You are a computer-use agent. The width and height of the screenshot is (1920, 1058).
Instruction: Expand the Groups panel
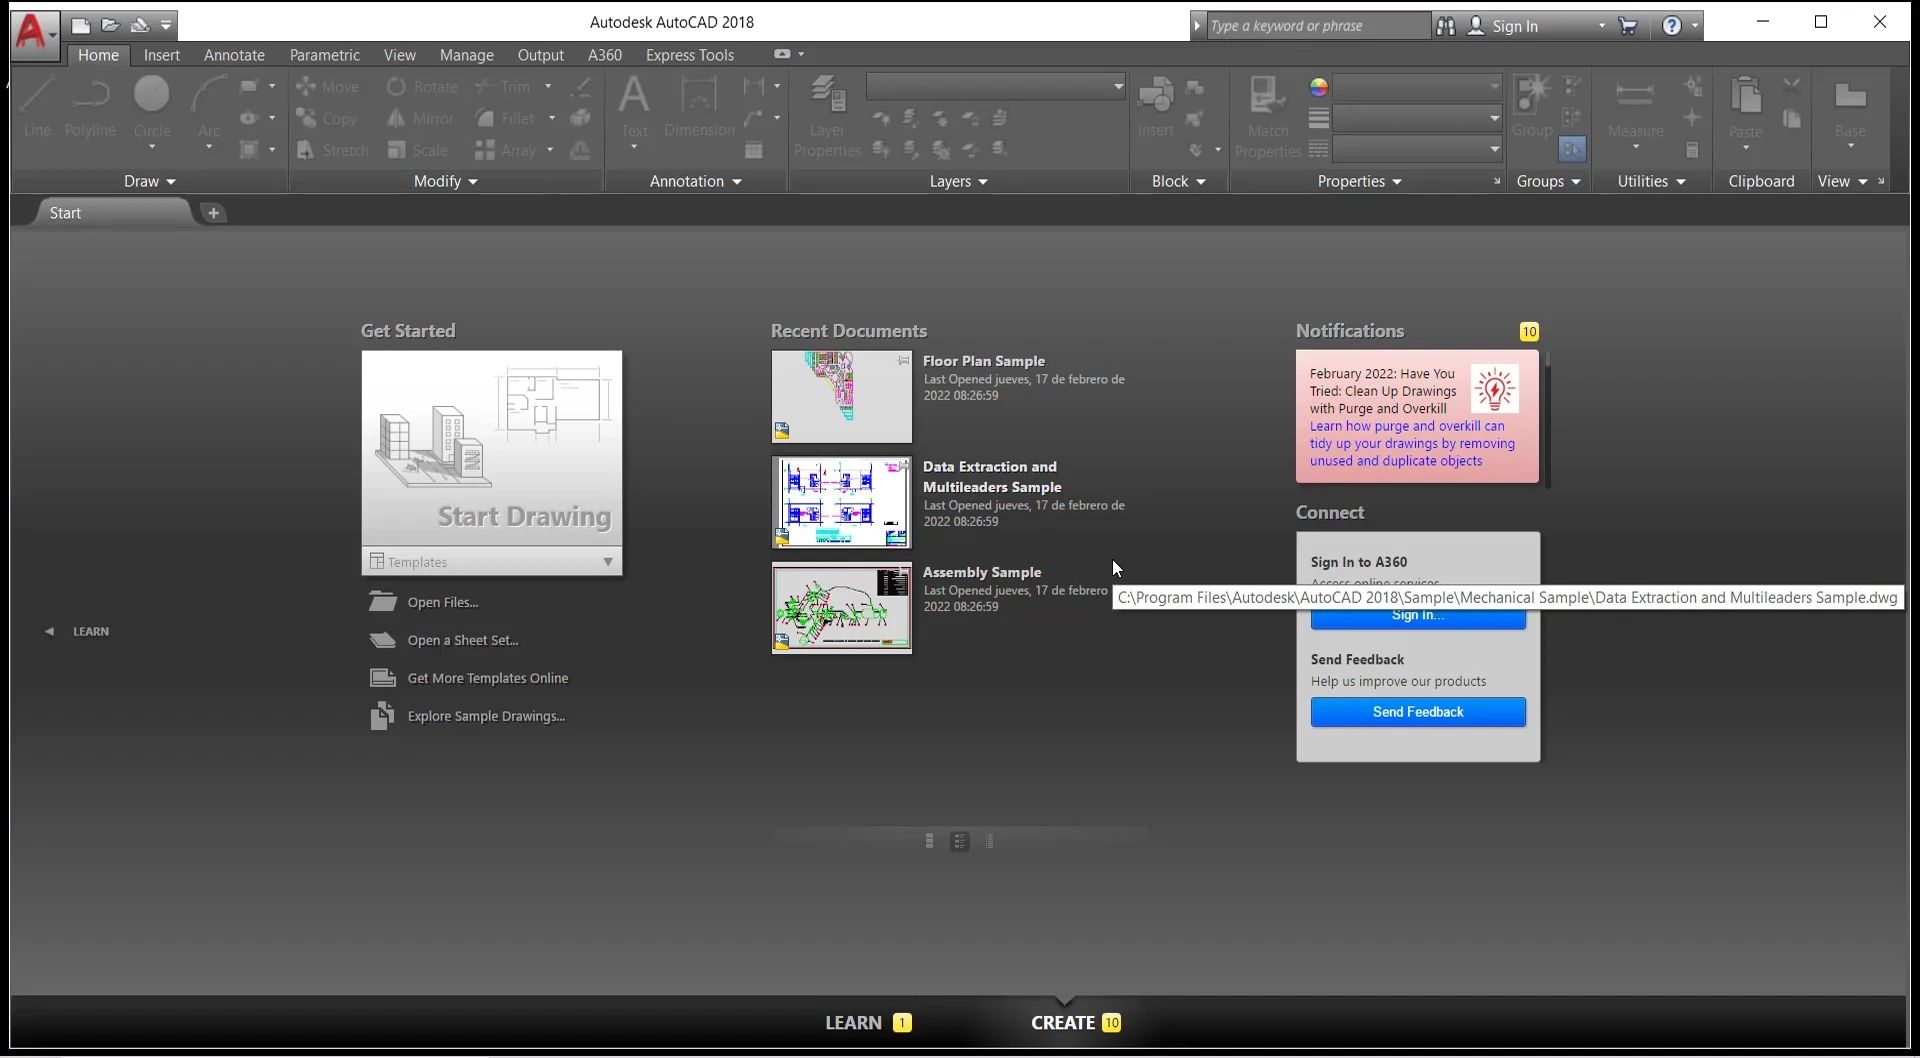1549,181
